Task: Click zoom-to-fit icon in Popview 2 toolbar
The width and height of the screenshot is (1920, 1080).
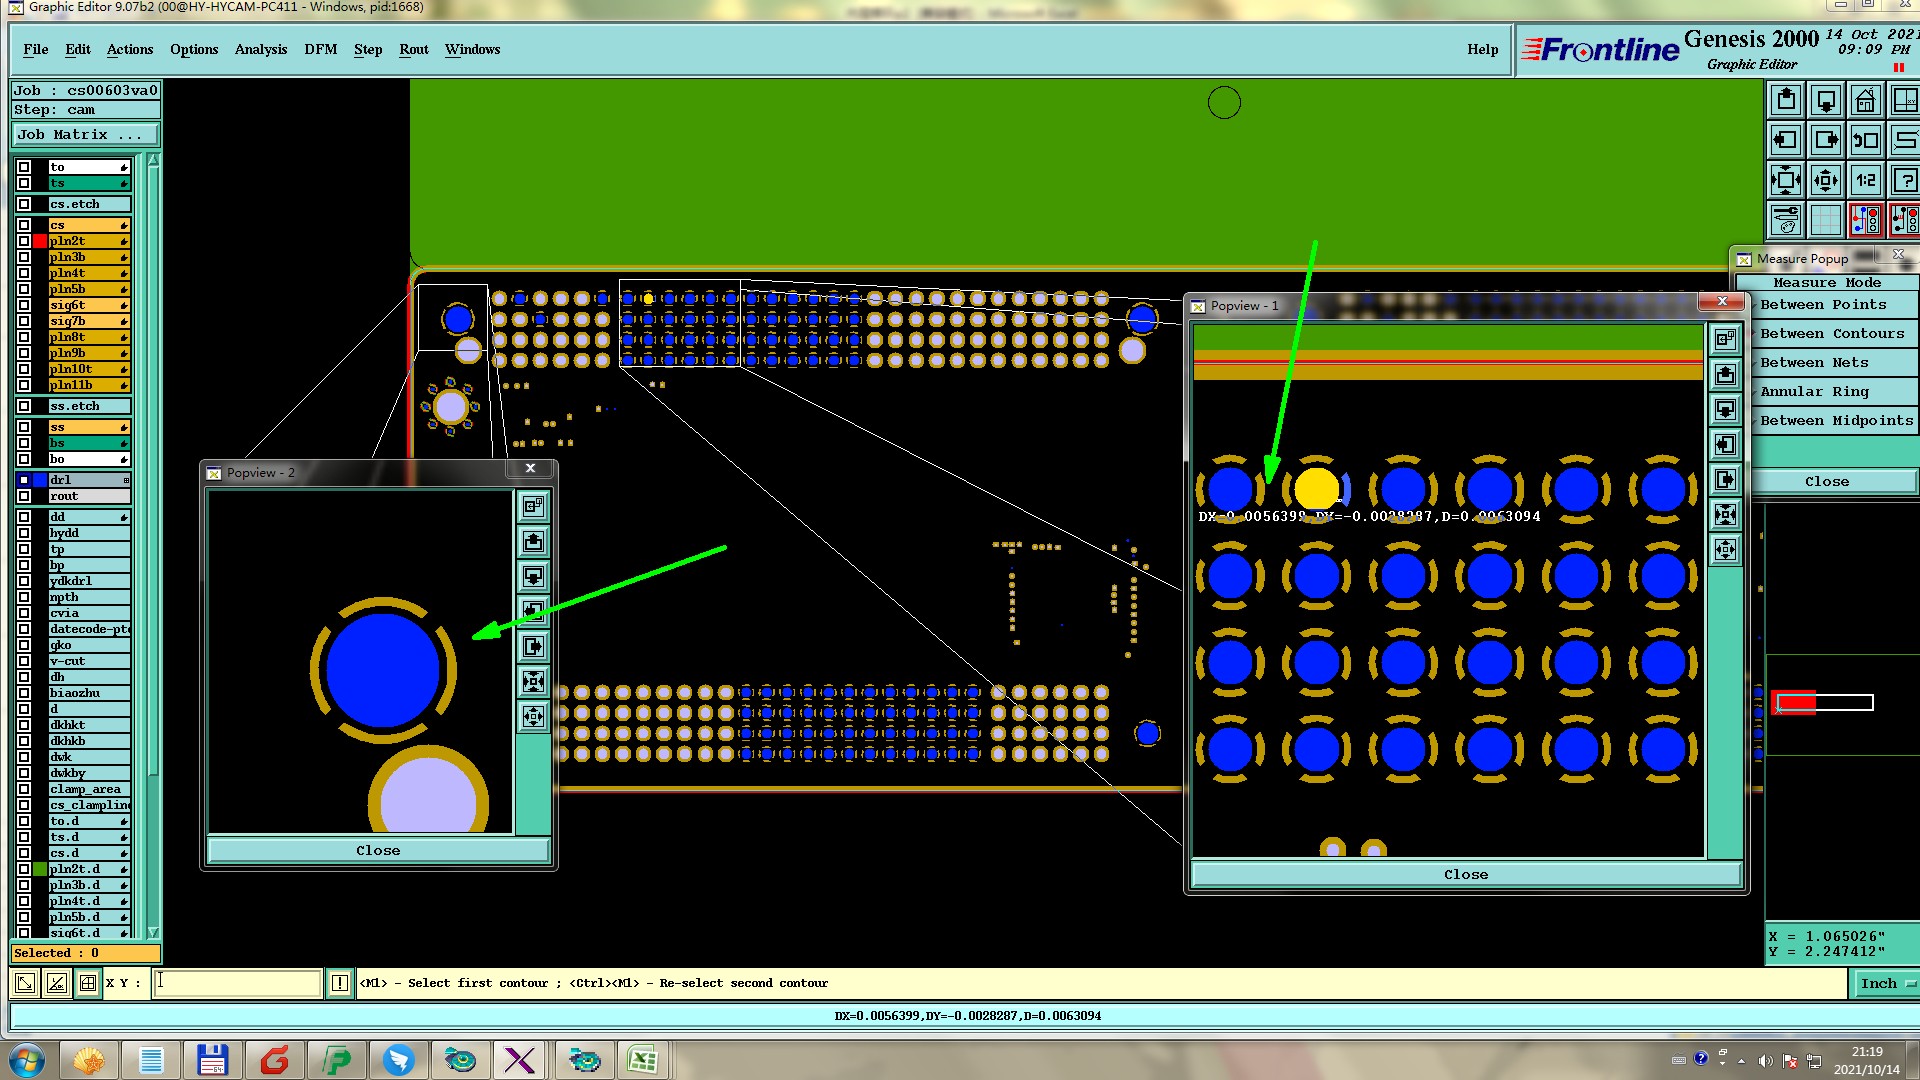Action: (x=533, y=681)
